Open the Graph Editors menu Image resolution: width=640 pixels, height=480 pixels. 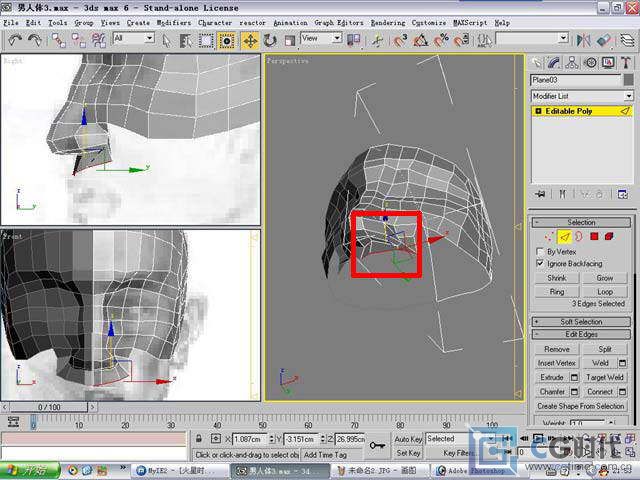[x=339, y=23]
